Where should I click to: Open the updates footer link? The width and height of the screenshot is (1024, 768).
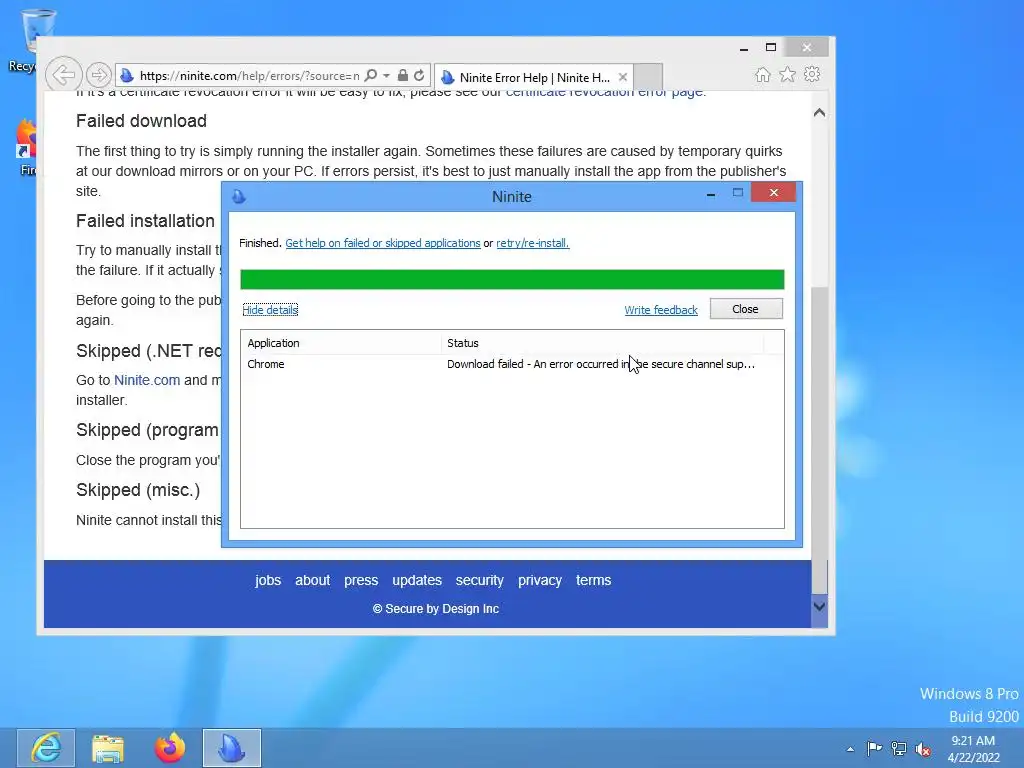tap(417, 580)
